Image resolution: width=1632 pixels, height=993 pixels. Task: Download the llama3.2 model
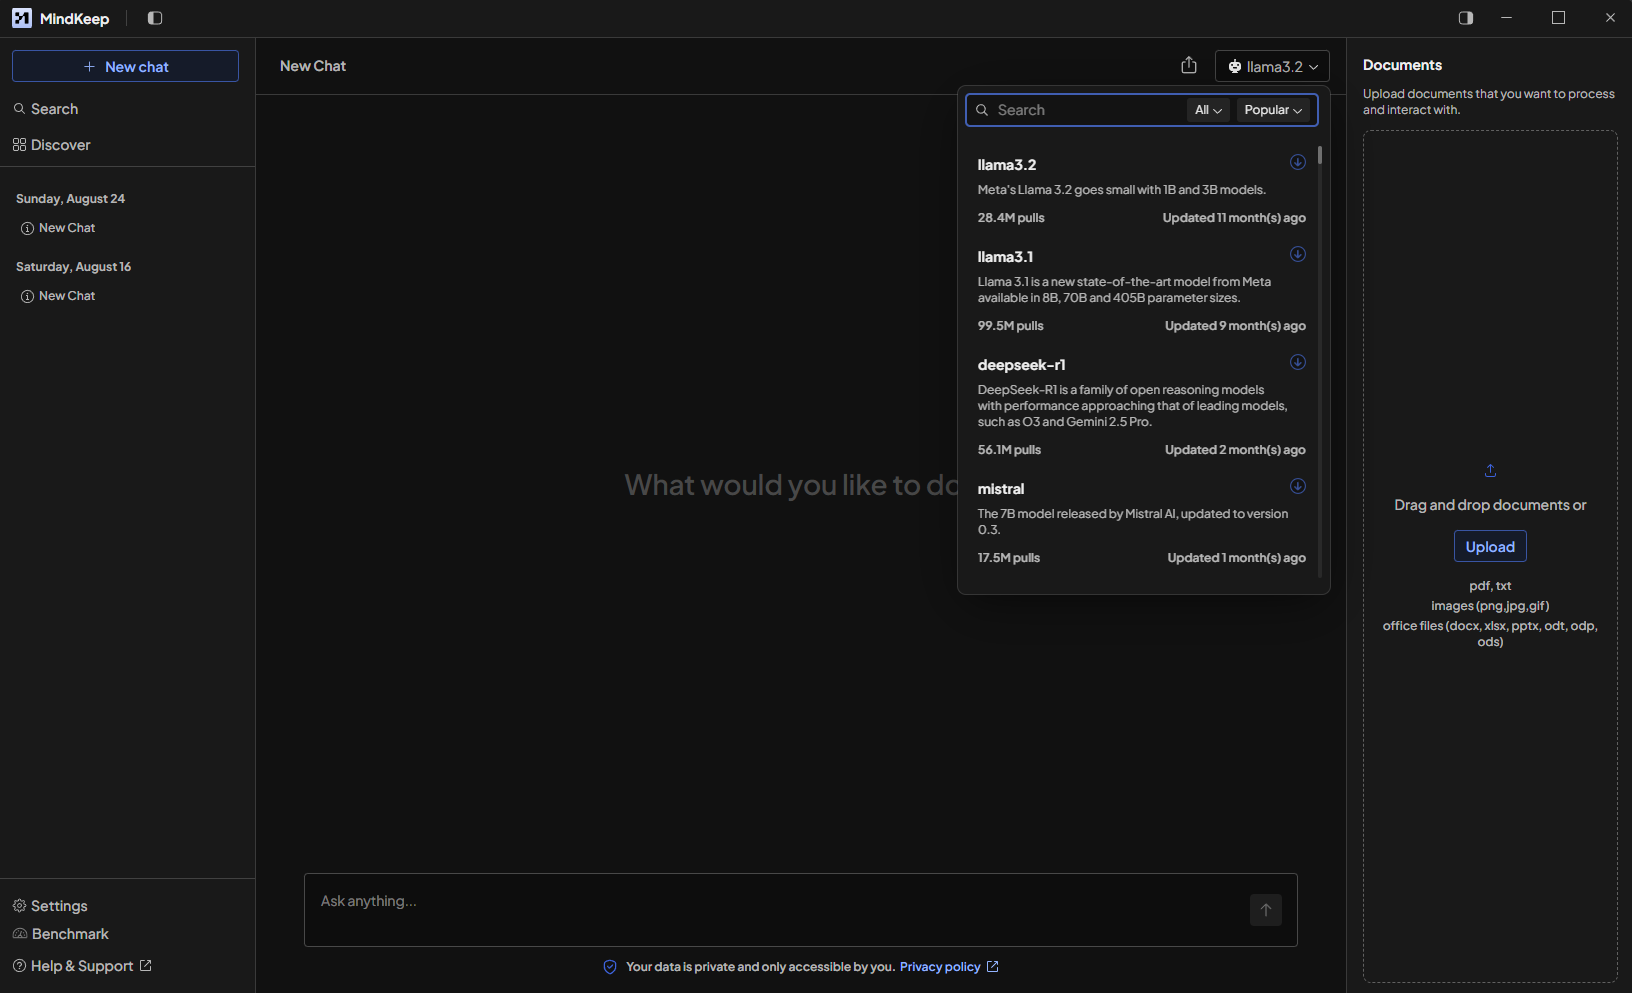pyautogui.click(x=1298, y=162)
